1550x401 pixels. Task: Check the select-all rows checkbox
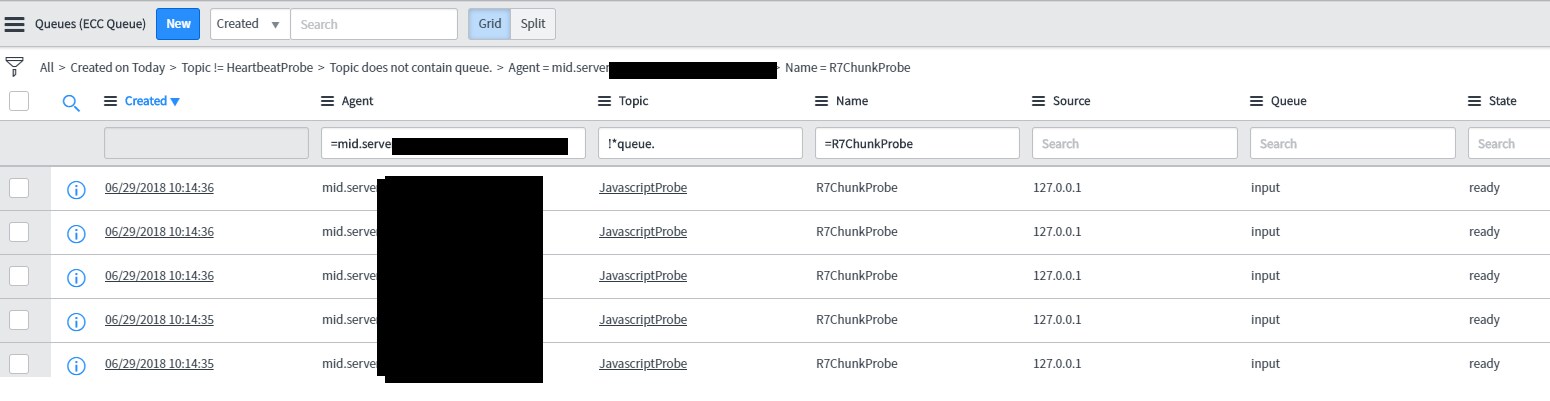tap(19, 100)
